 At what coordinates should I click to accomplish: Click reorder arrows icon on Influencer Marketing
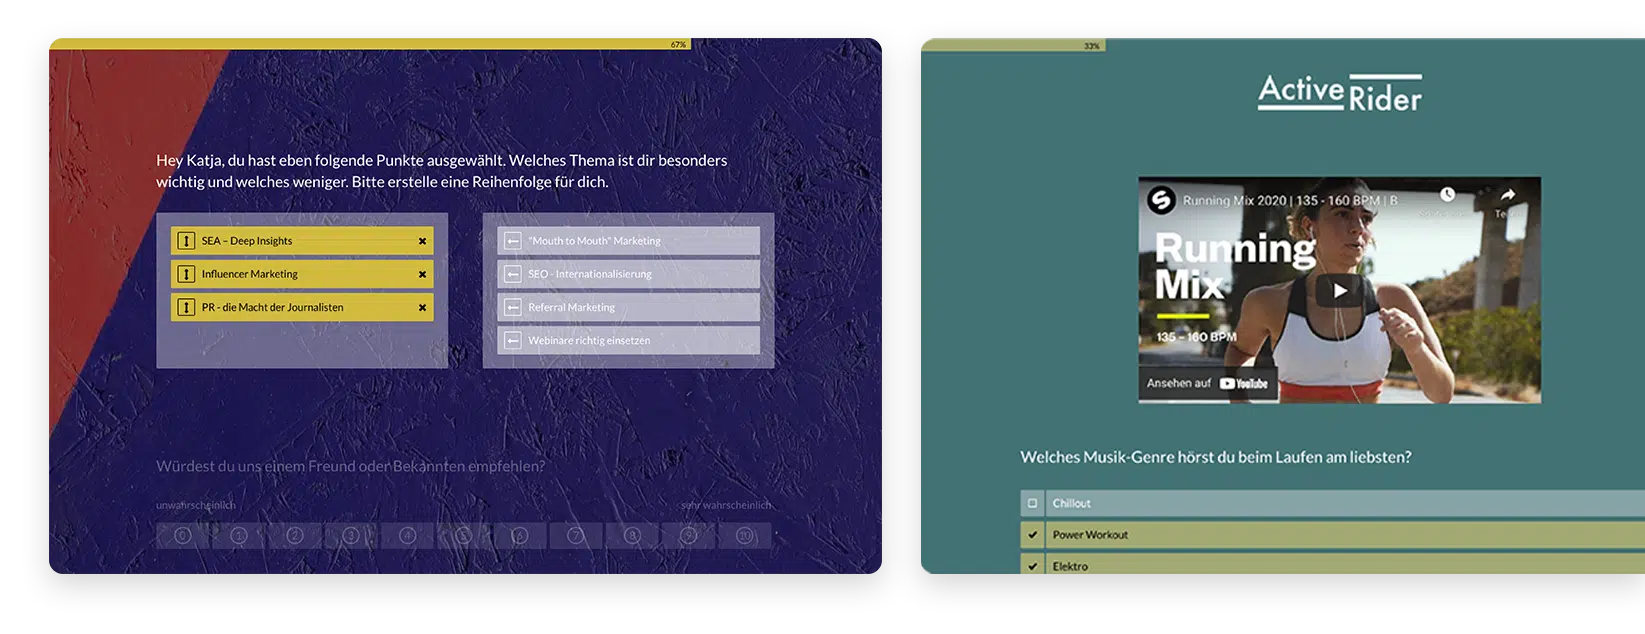click(186, 274)
